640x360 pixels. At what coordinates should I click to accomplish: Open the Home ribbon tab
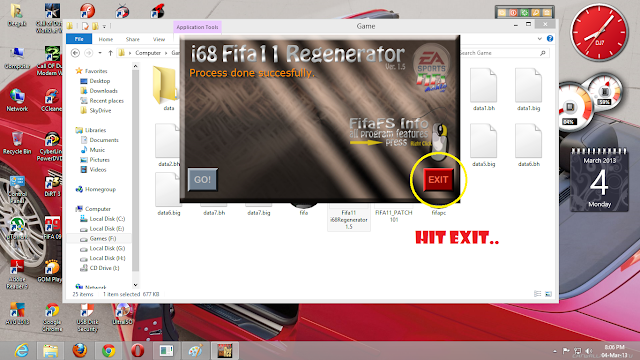106,39
